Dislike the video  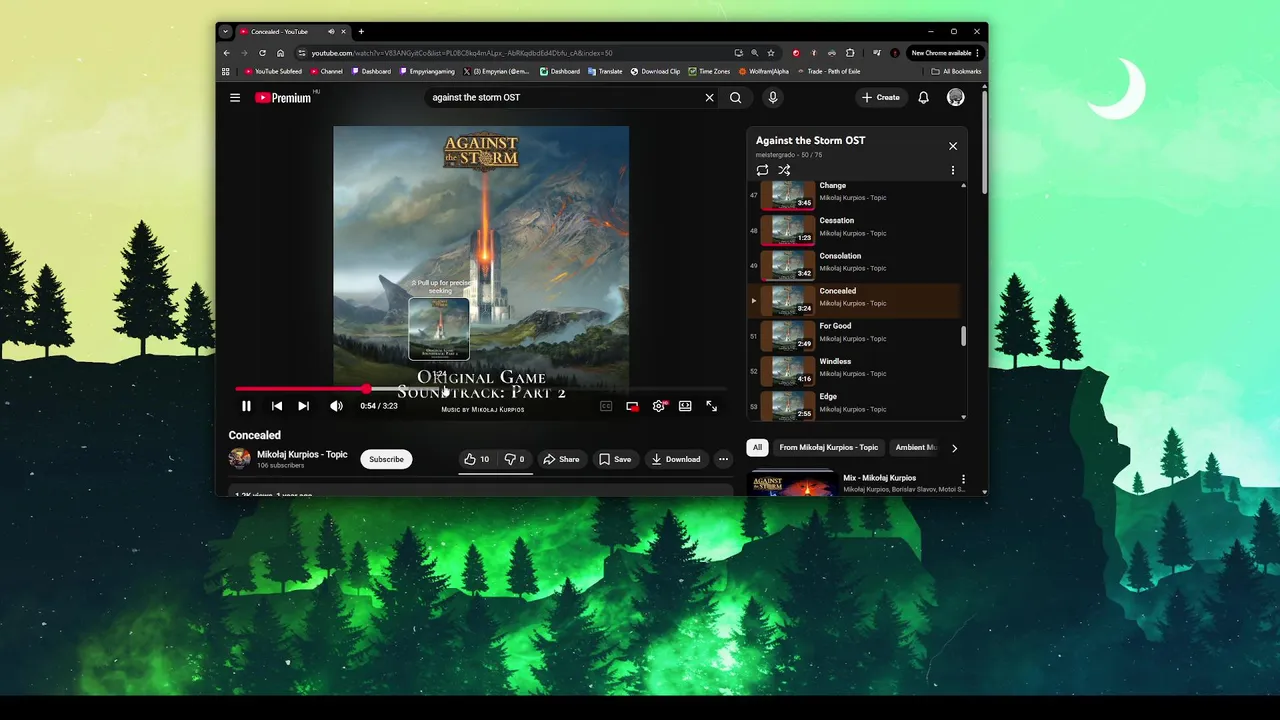[514, 459]
